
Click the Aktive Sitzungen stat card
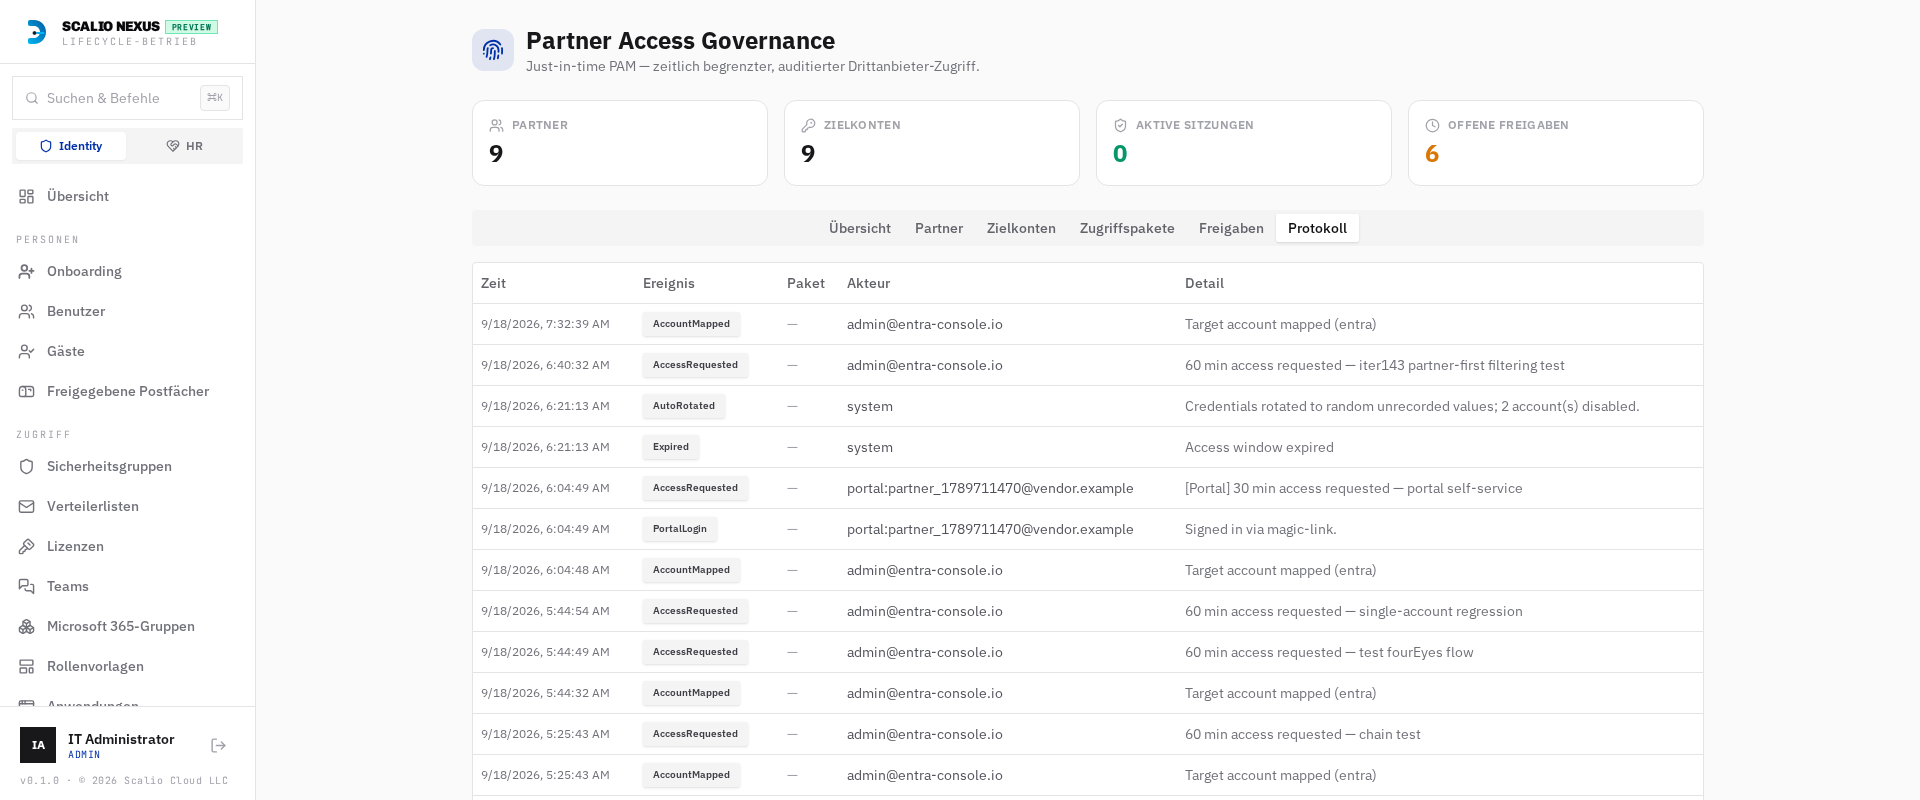(1243, 143)
